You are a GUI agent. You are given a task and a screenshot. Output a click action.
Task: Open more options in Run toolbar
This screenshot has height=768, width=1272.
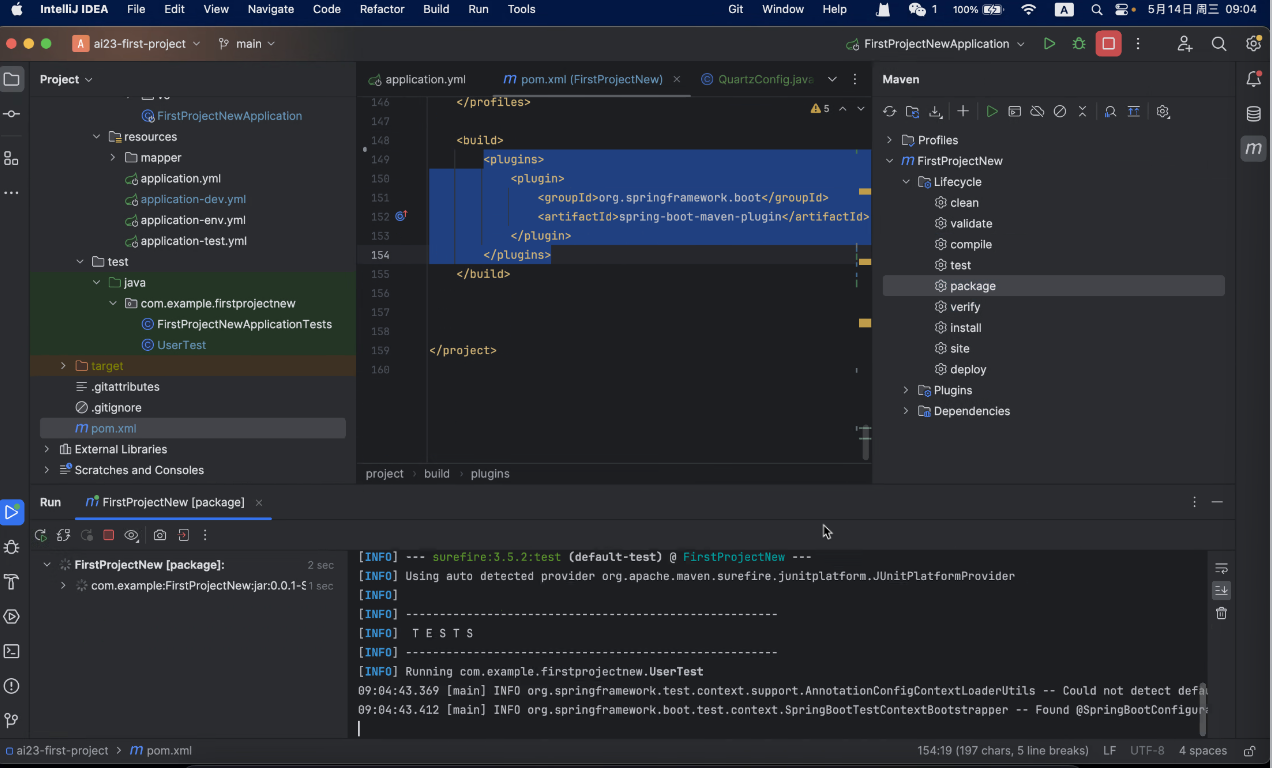tap(205, 536)
